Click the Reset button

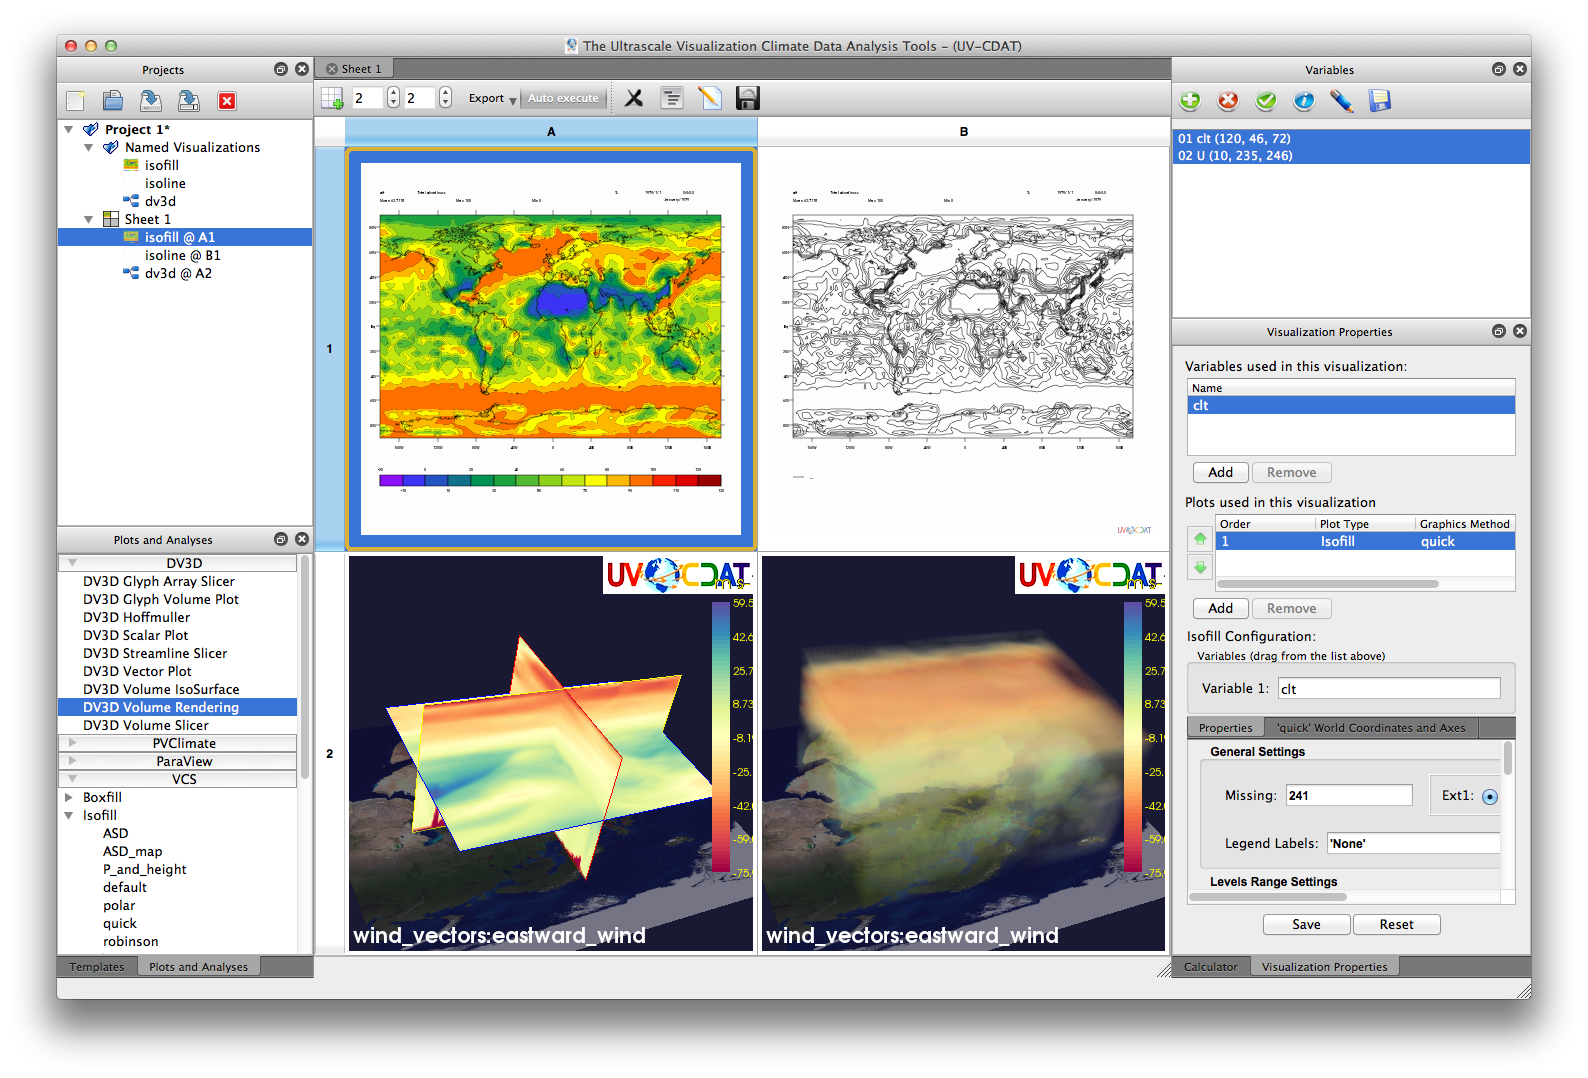1396,925
